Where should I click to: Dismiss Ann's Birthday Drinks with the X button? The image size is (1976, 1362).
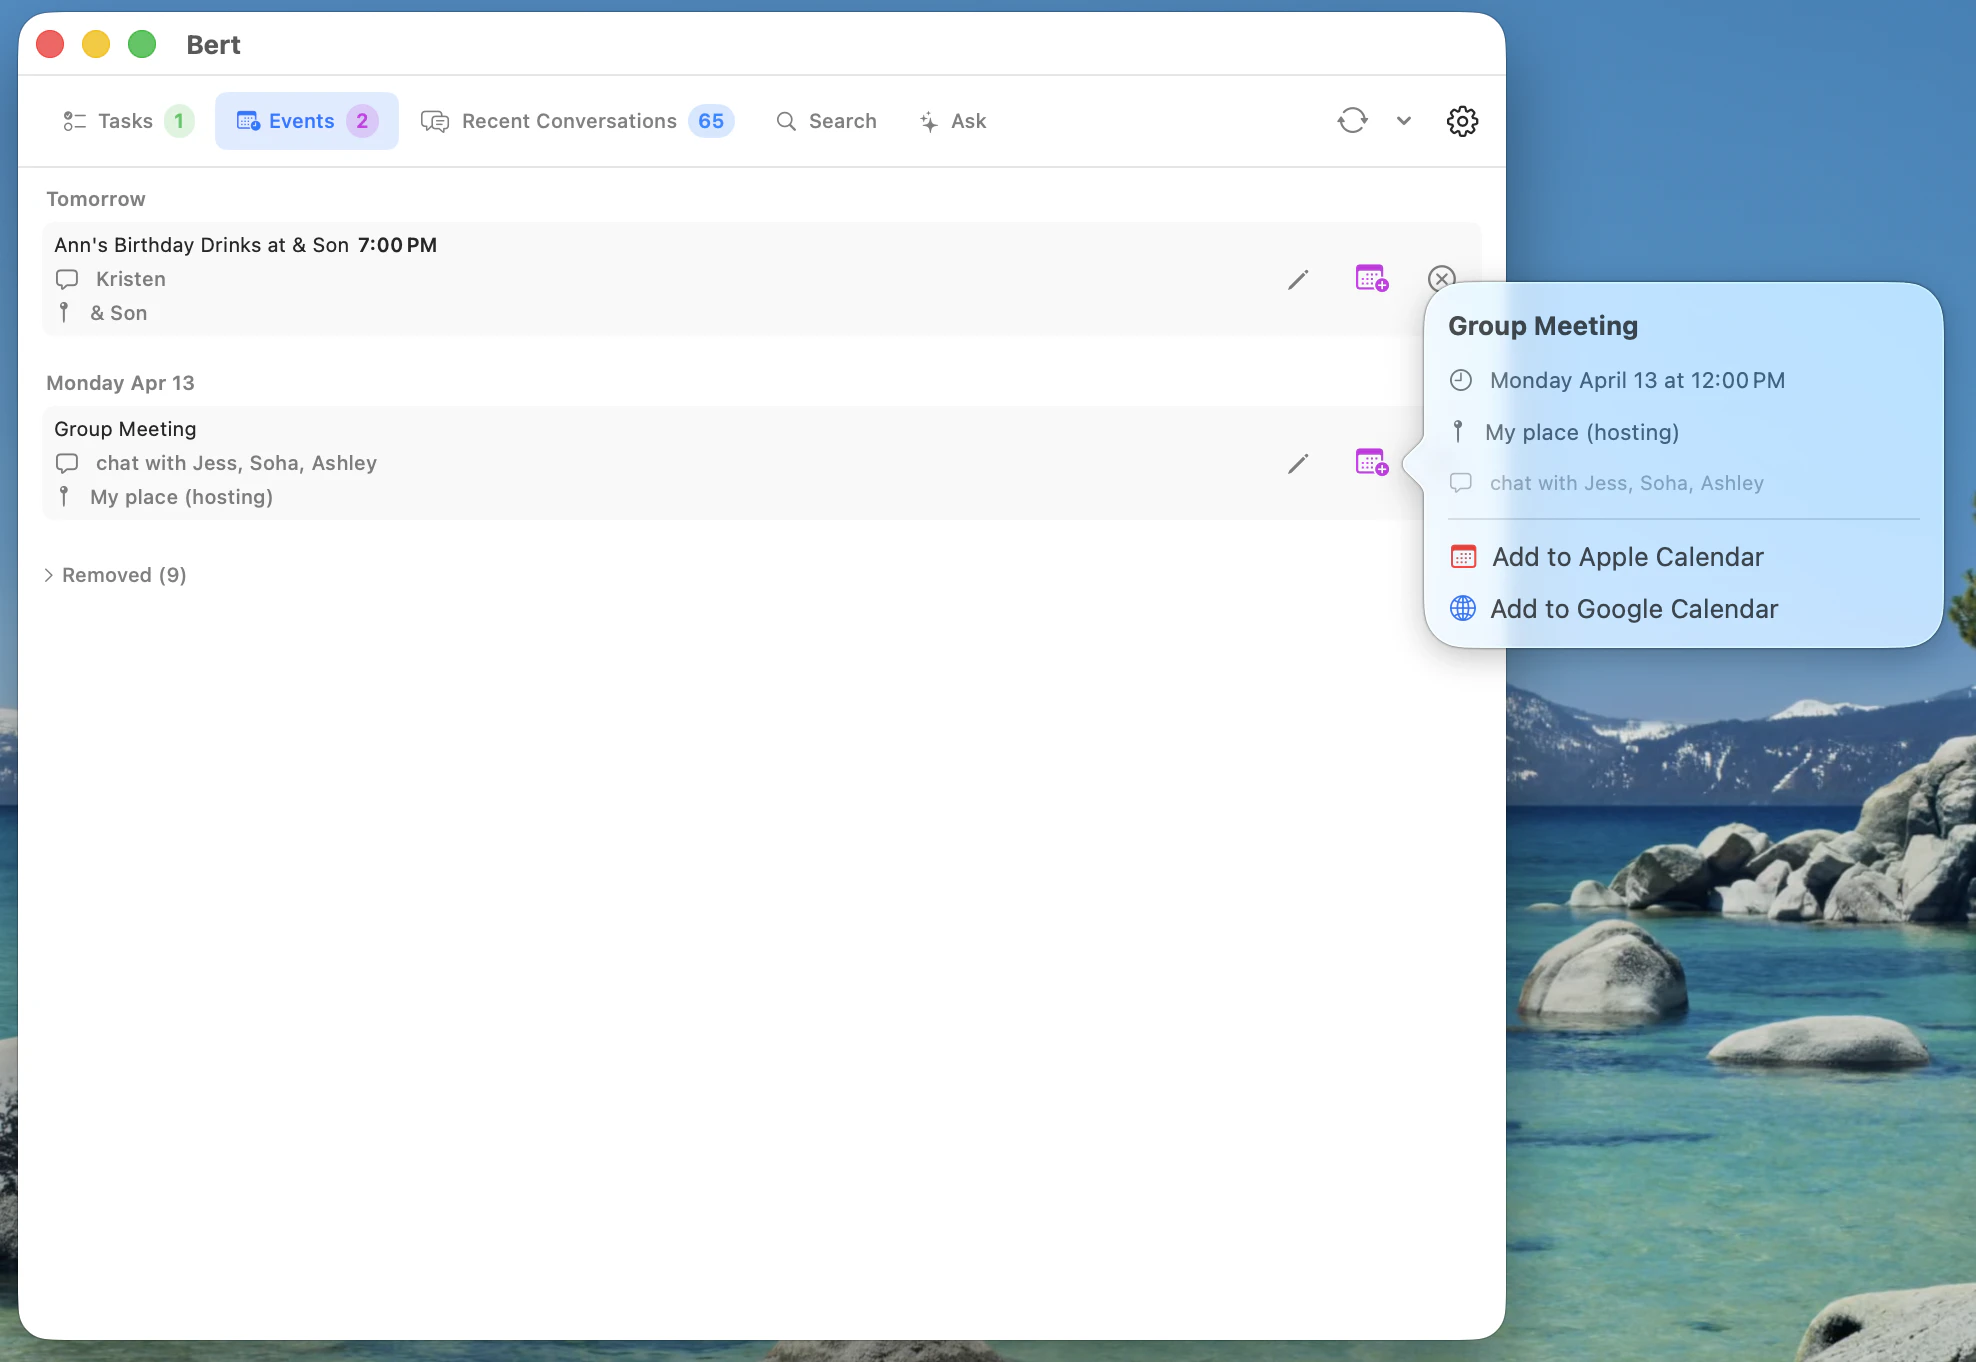pos(1441,279)
